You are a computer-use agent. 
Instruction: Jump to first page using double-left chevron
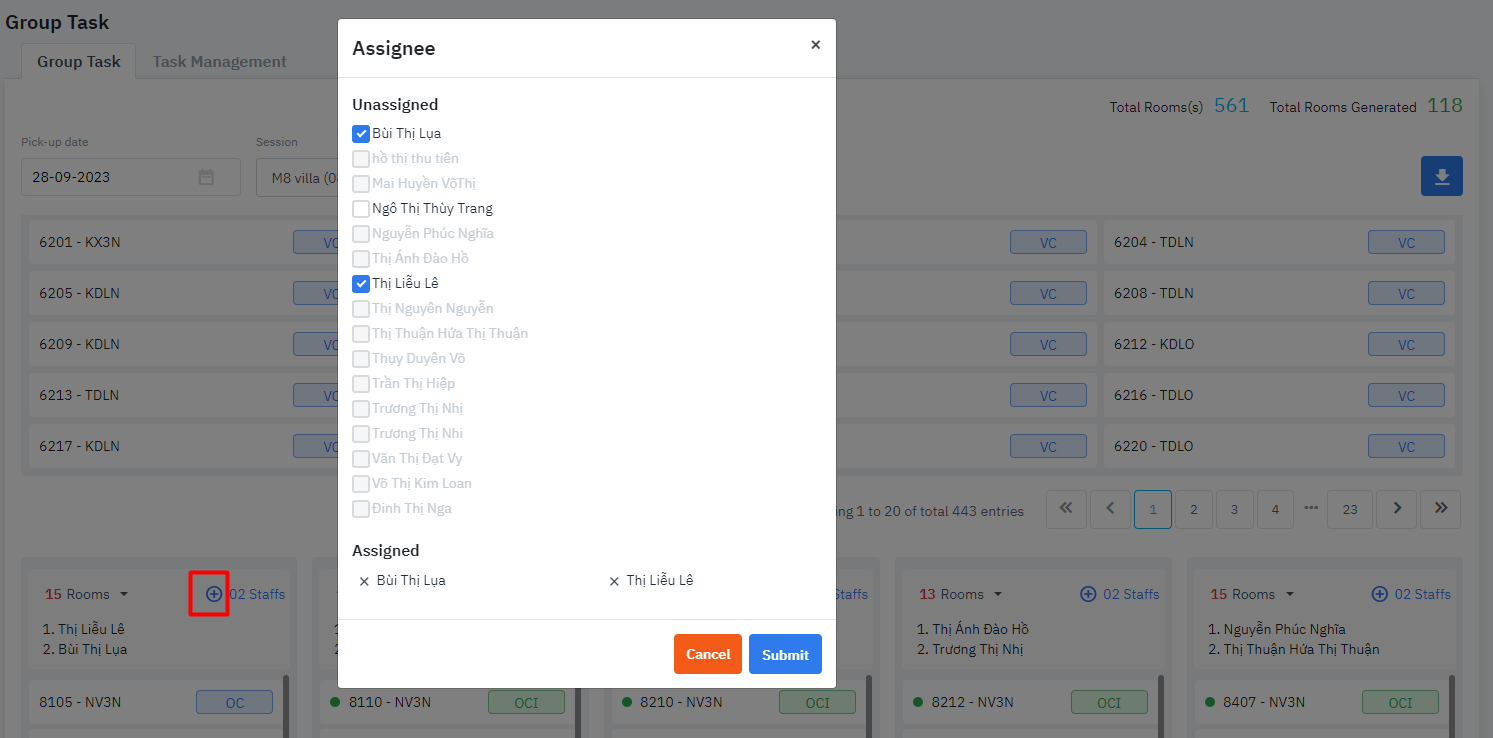(x=1066, y=509)
